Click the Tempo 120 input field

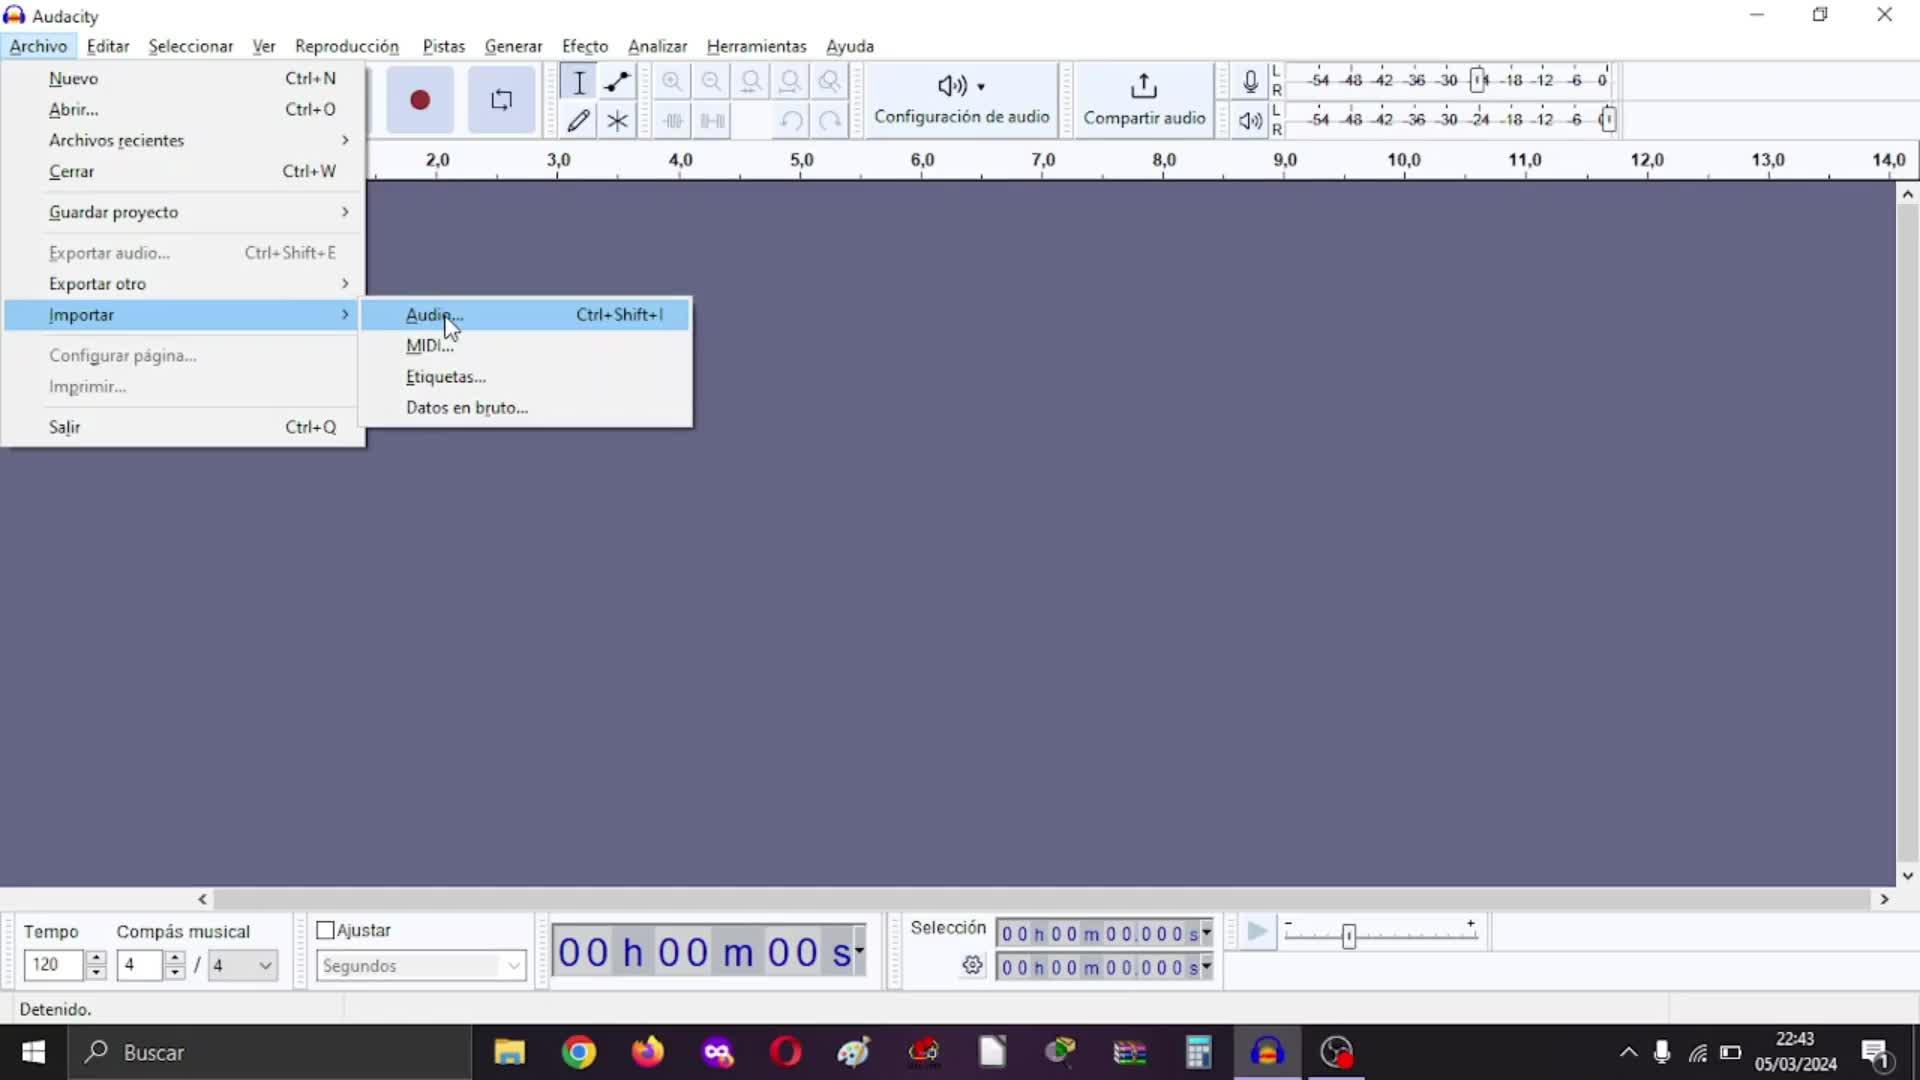click(x=54, y=965)
